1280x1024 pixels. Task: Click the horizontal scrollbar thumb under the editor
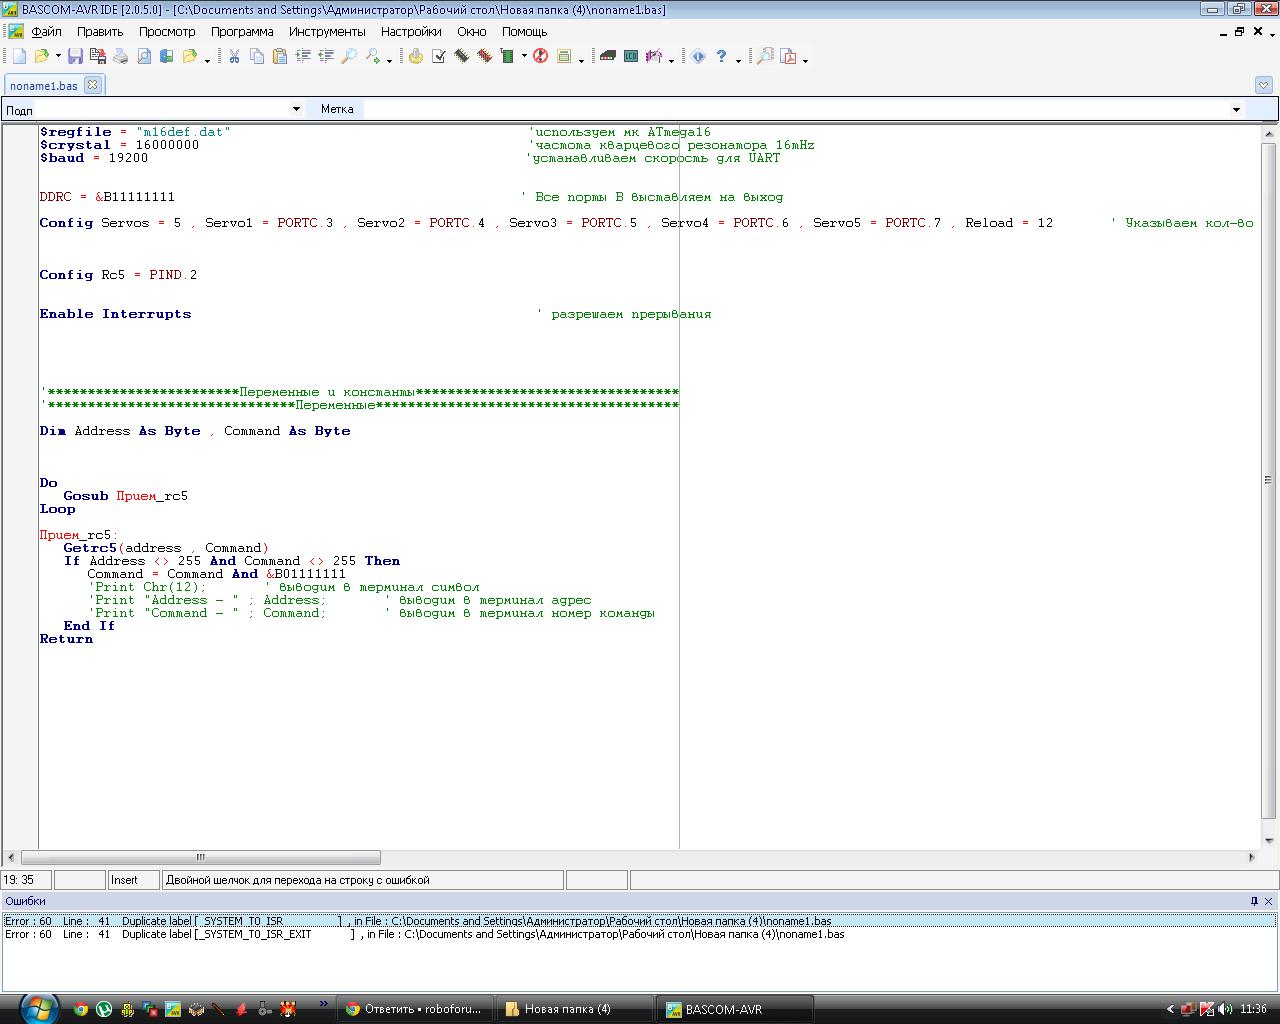pyautogui.click(x=200, y=857)
